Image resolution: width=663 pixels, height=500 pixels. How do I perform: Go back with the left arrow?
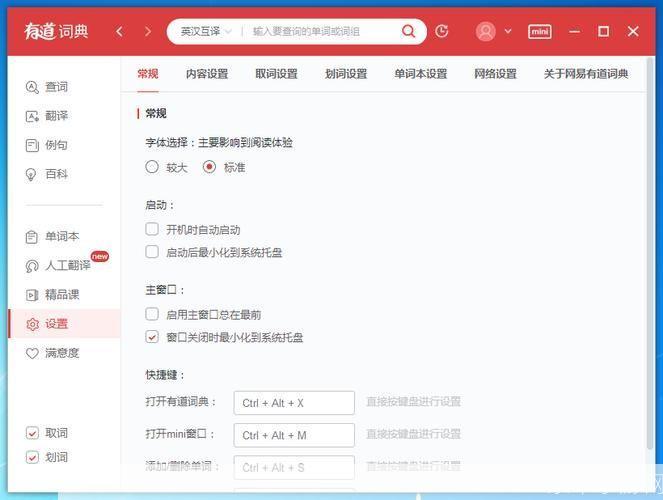point(119,31)
